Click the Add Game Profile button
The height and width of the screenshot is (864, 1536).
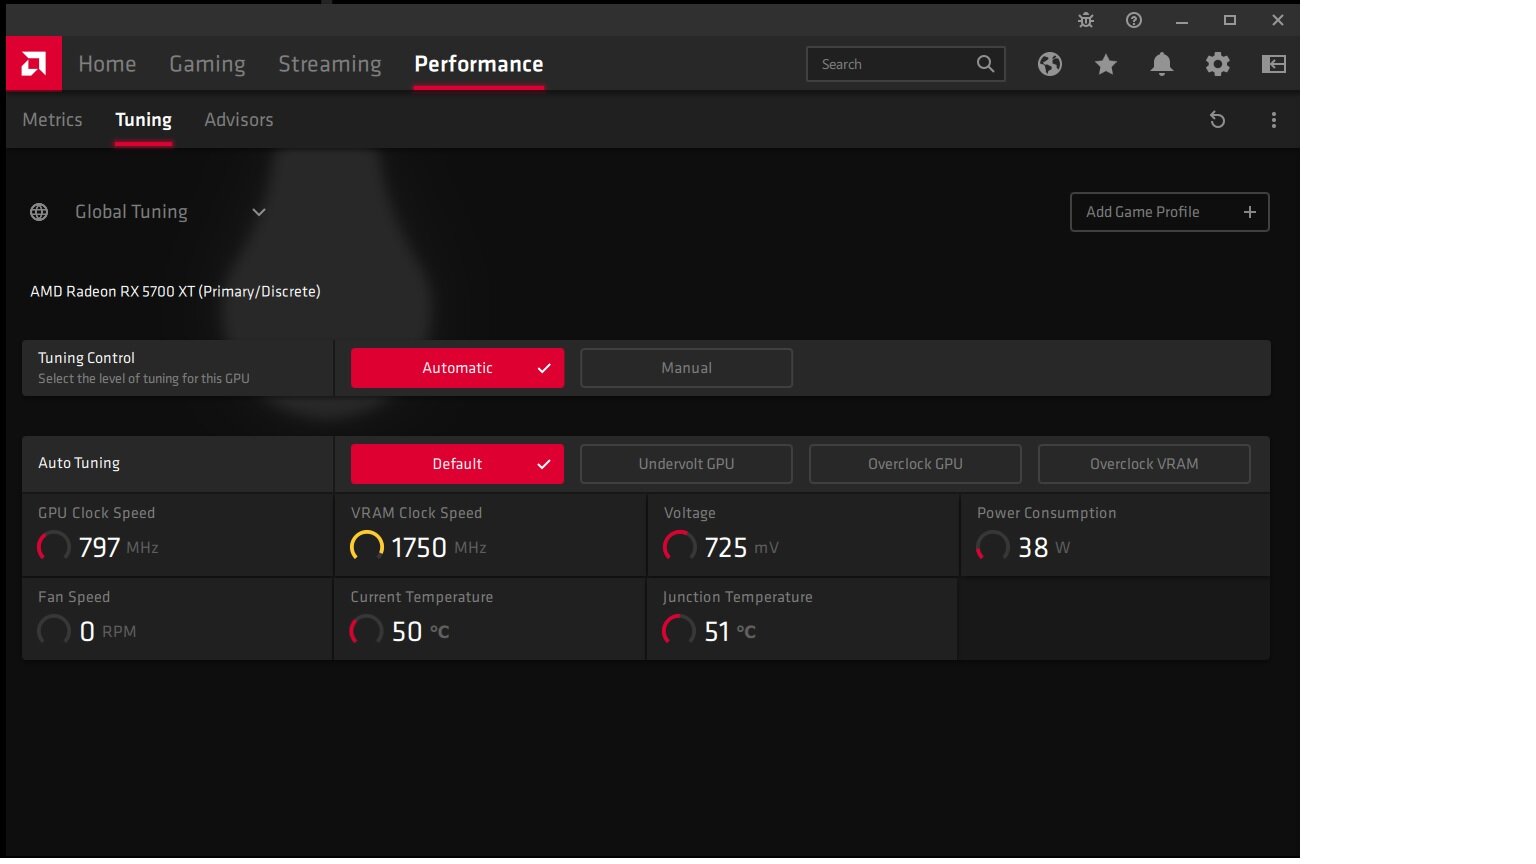[x=1170, y=212]
